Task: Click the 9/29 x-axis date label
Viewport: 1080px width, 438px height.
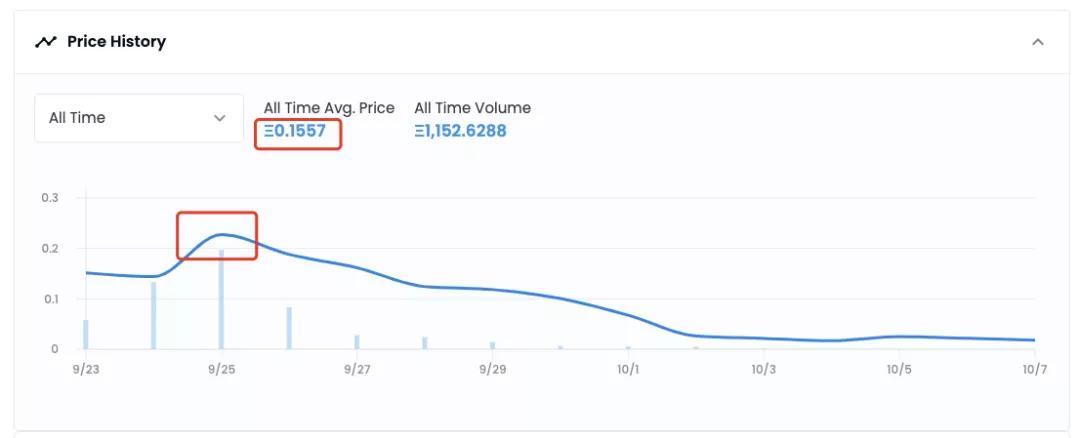Action: (492, 369)
